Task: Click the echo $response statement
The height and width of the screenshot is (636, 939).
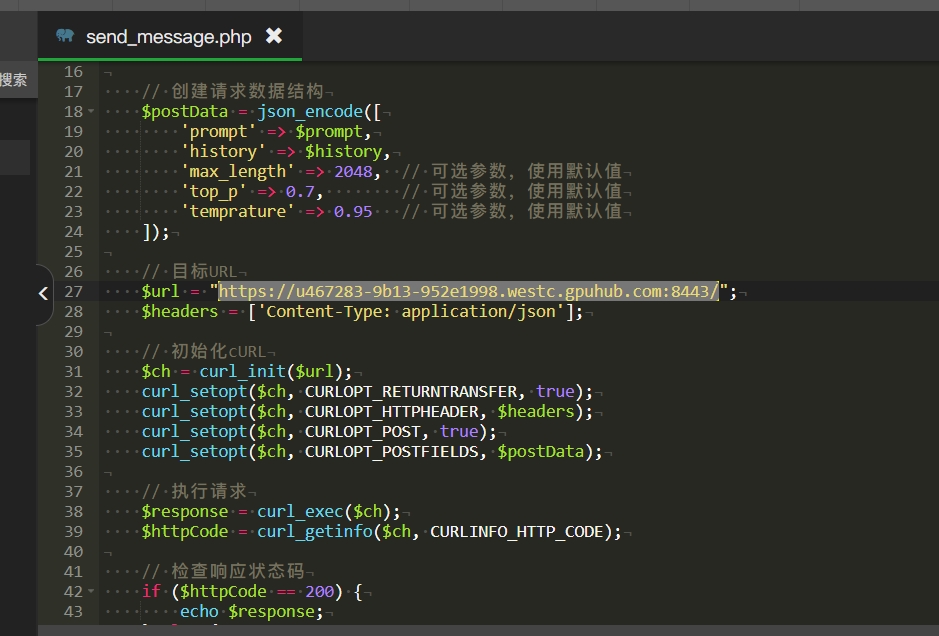Action: (251, 611)
